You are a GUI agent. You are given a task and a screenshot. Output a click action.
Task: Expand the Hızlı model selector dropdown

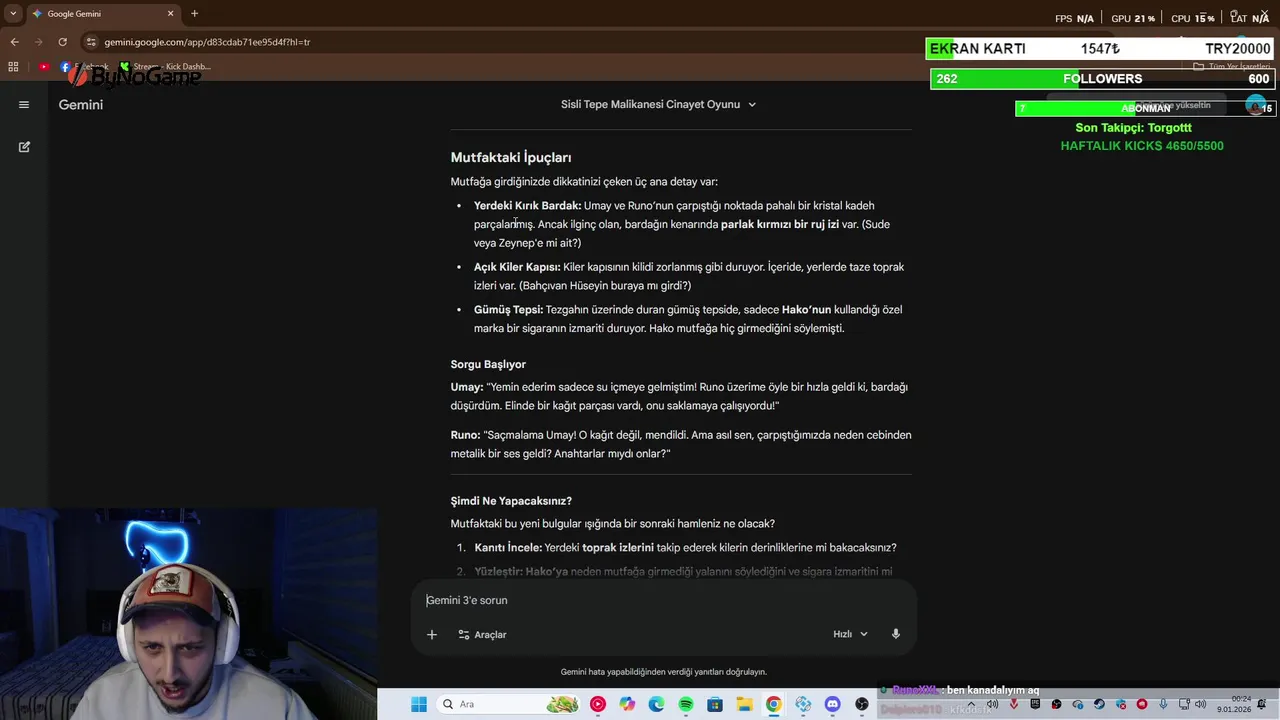[x=850, y=634]
